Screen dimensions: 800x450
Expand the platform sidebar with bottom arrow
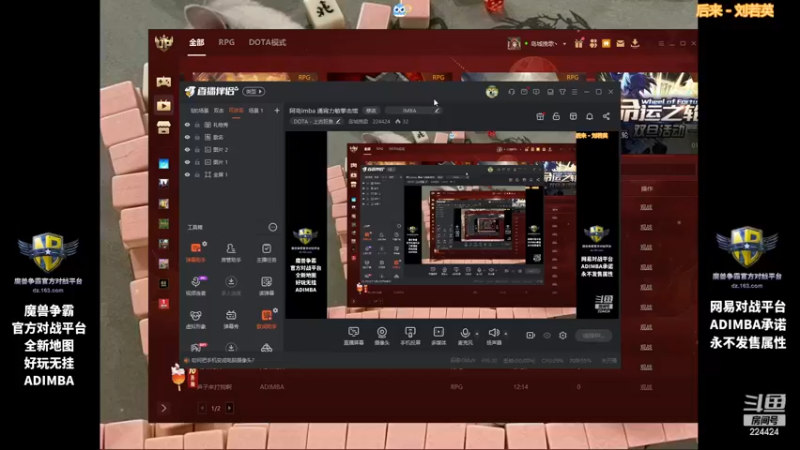click(163, 408)
